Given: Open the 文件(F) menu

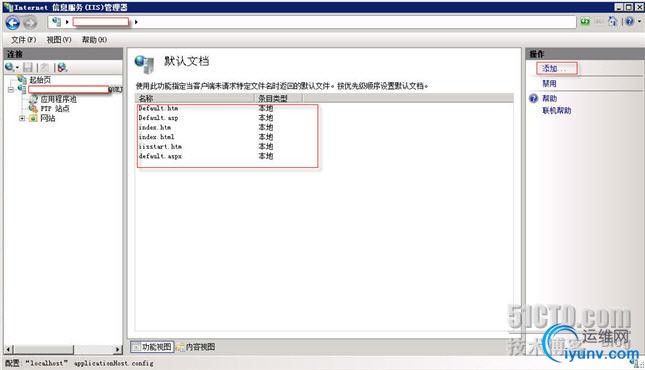Looking at the screenshot, I should click(23, 40).
